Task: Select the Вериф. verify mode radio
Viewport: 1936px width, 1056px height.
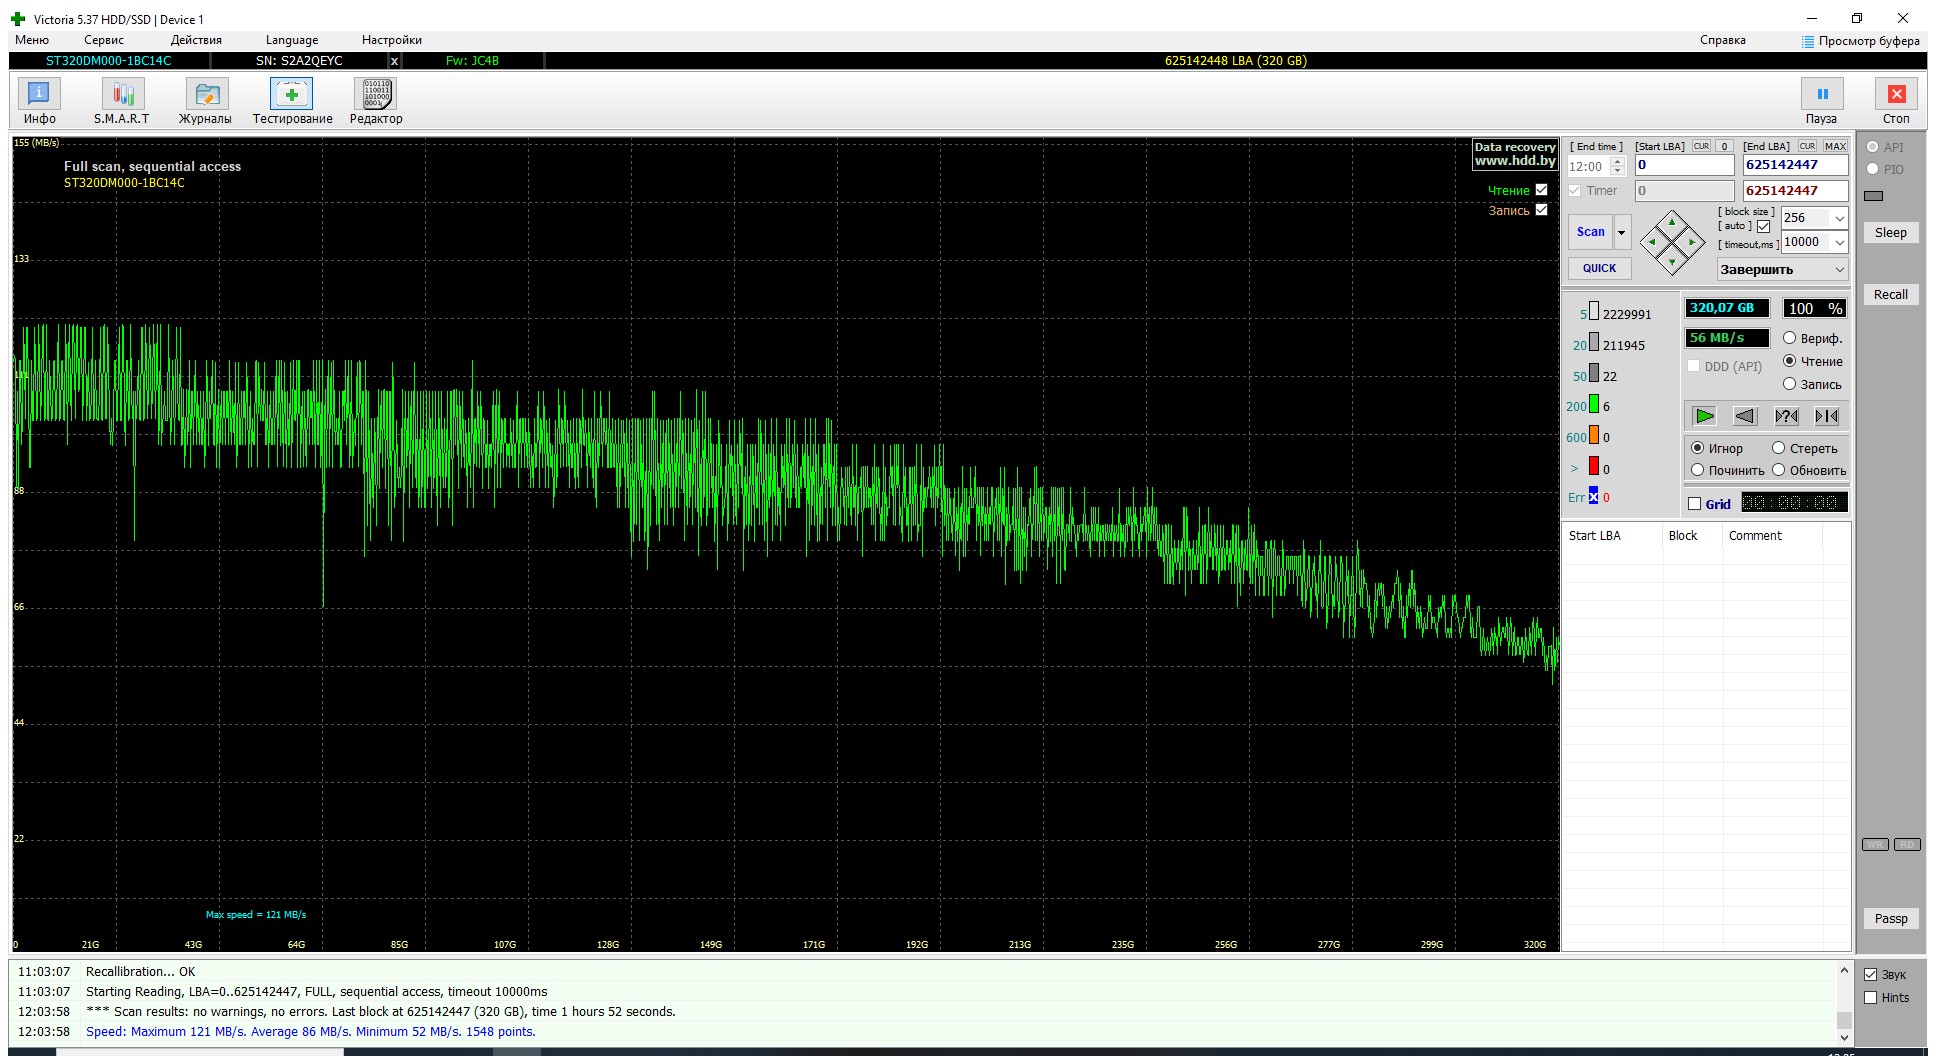Action: coord(1789,338)
